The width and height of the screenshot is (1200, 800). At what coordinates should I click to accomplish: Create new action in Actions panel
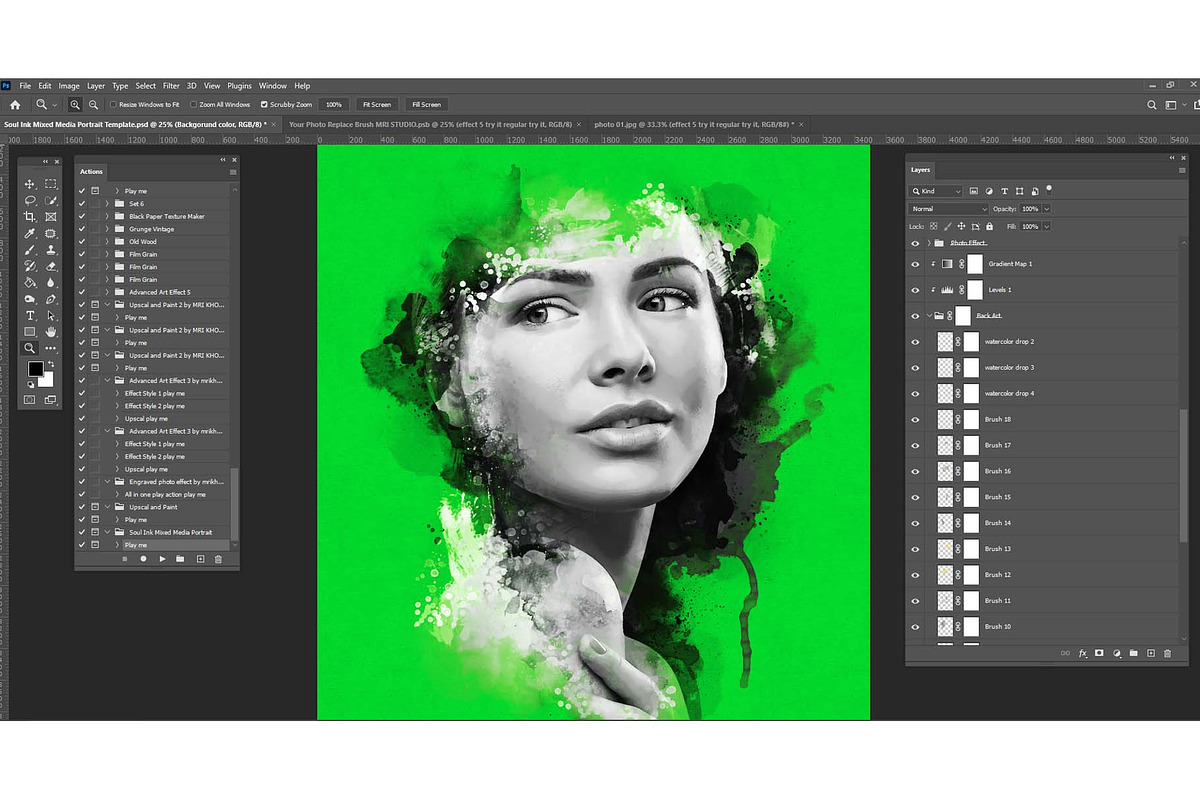(x=200, y=559)
